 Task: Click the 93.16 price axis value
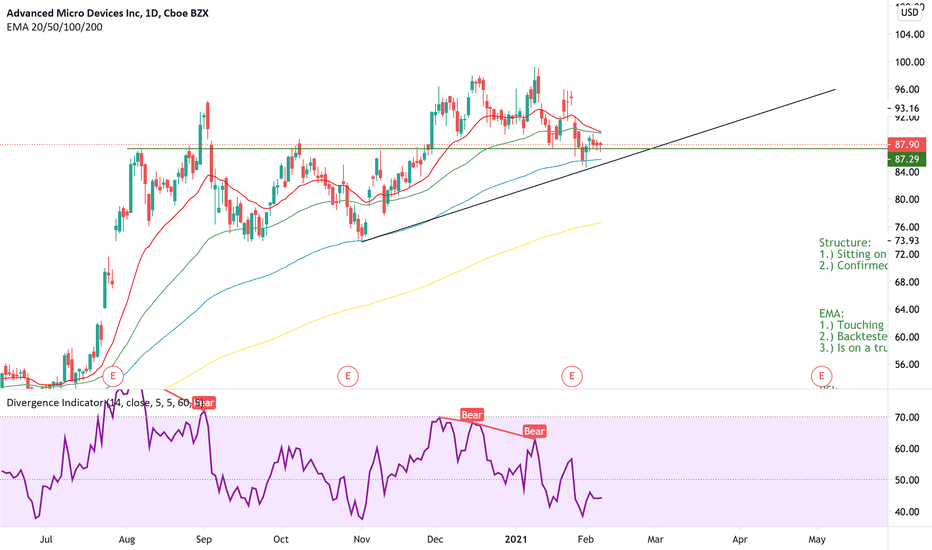907,108
